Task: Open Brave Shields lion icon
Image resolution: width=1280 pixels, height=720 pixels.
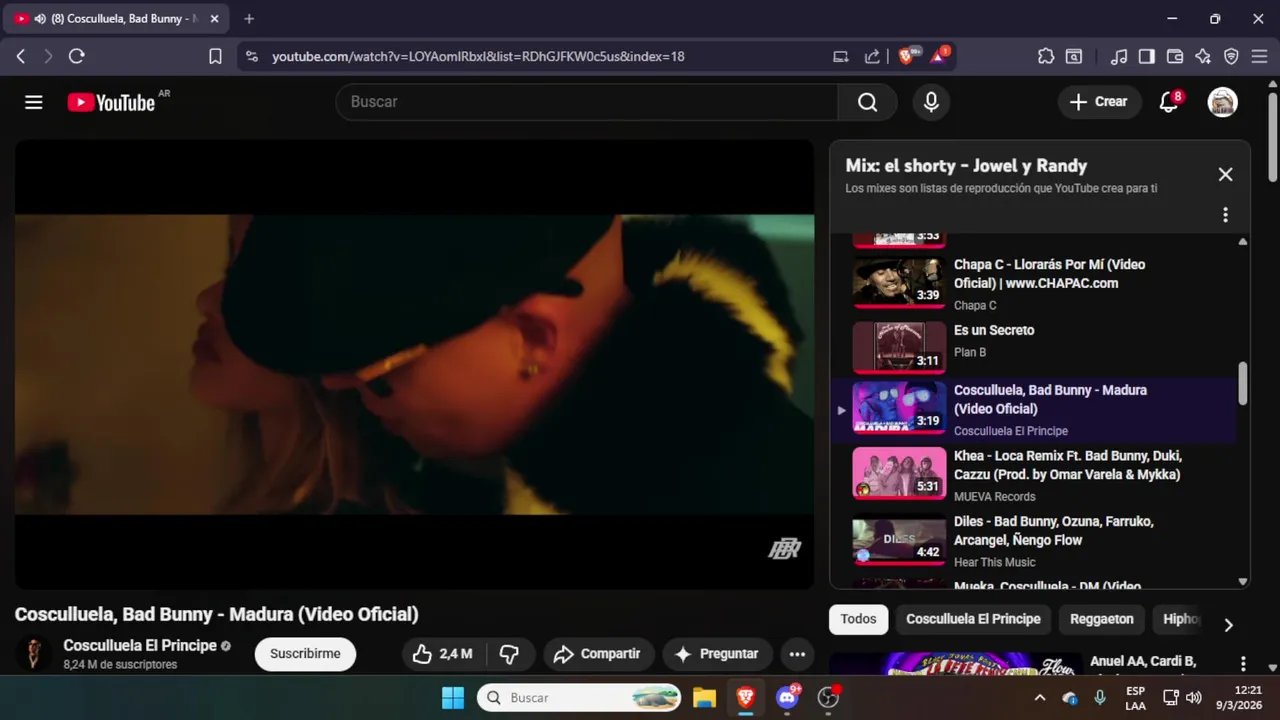Action: (x=907, y=57)
